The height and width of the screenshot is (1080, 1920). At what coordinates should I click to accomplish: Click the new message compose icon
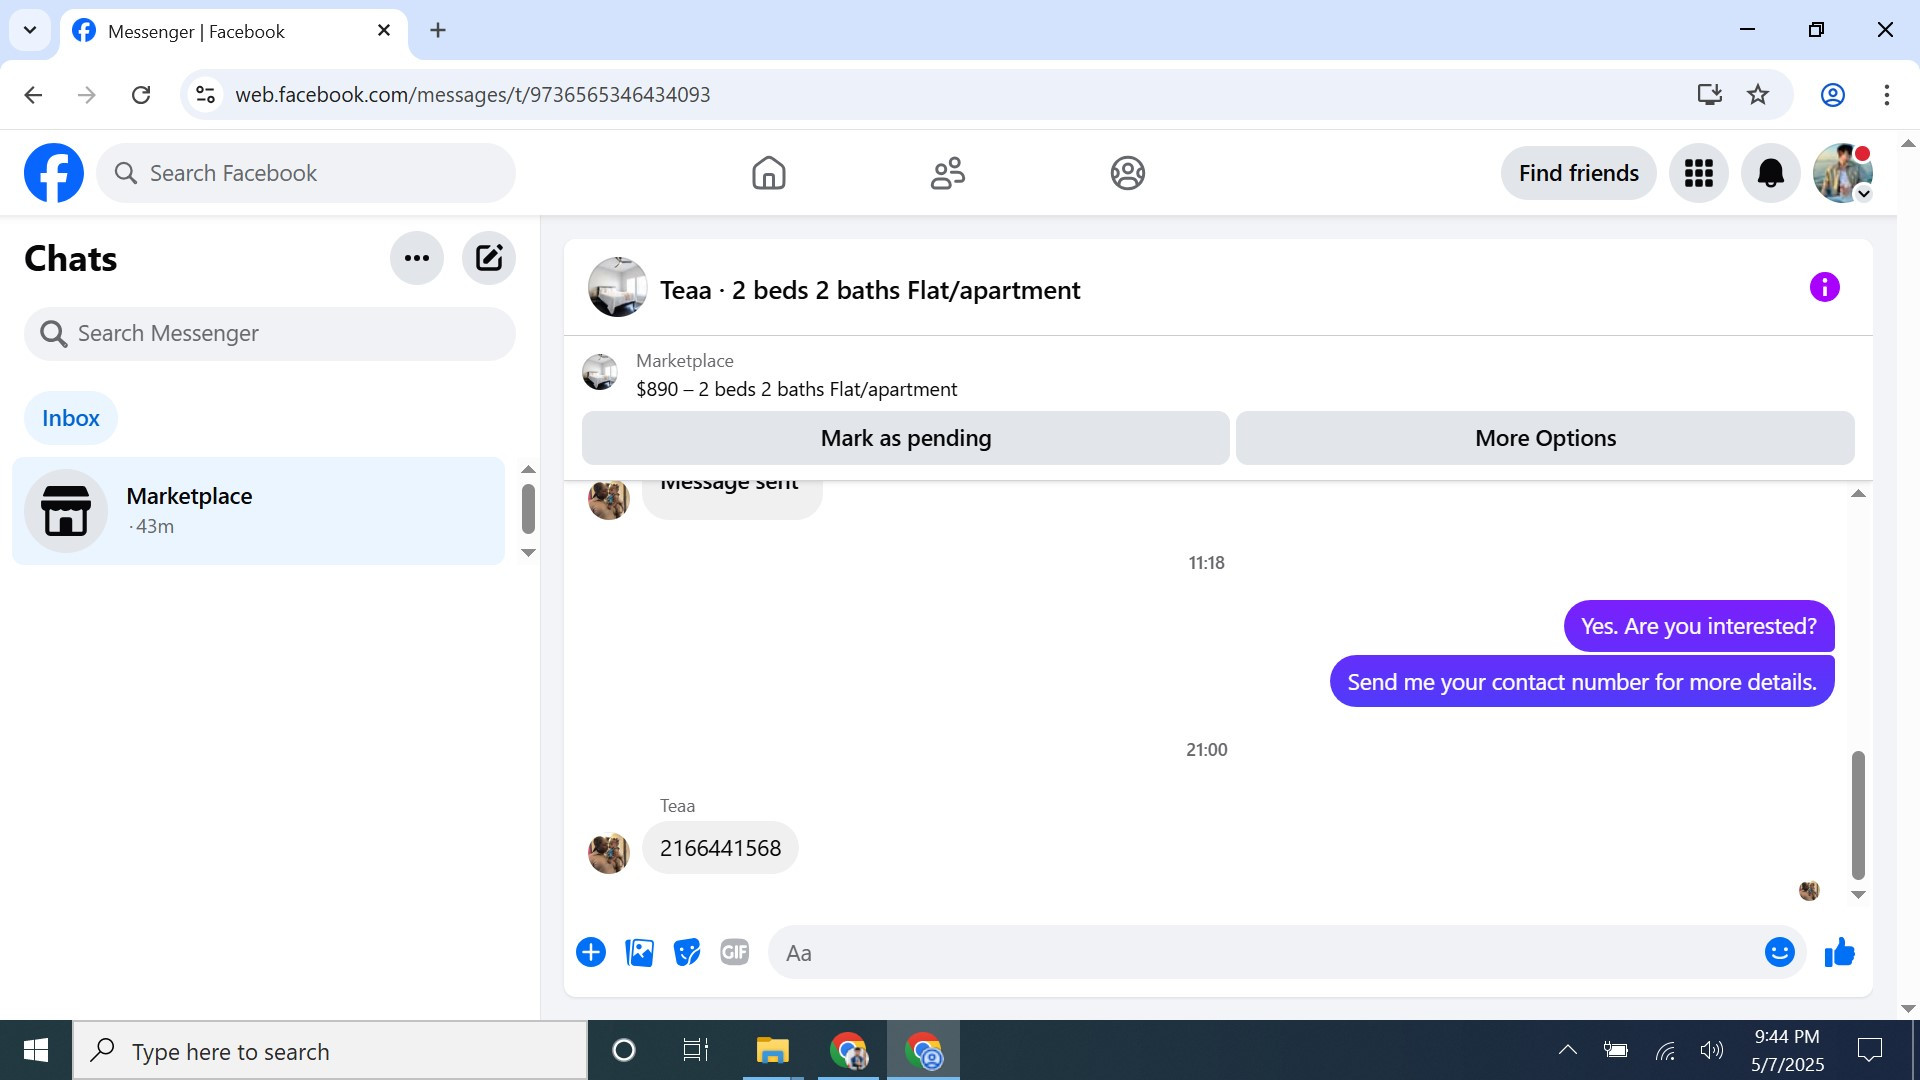click(488, 259)
